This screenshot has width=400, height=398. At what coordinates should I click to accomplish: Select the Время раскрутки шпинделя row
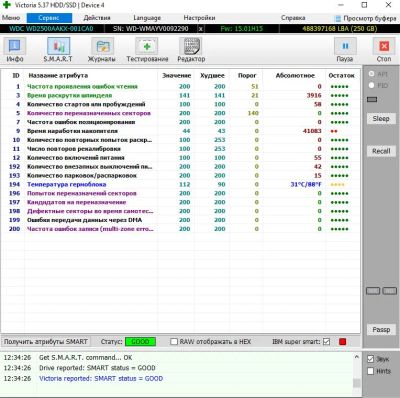180,96
